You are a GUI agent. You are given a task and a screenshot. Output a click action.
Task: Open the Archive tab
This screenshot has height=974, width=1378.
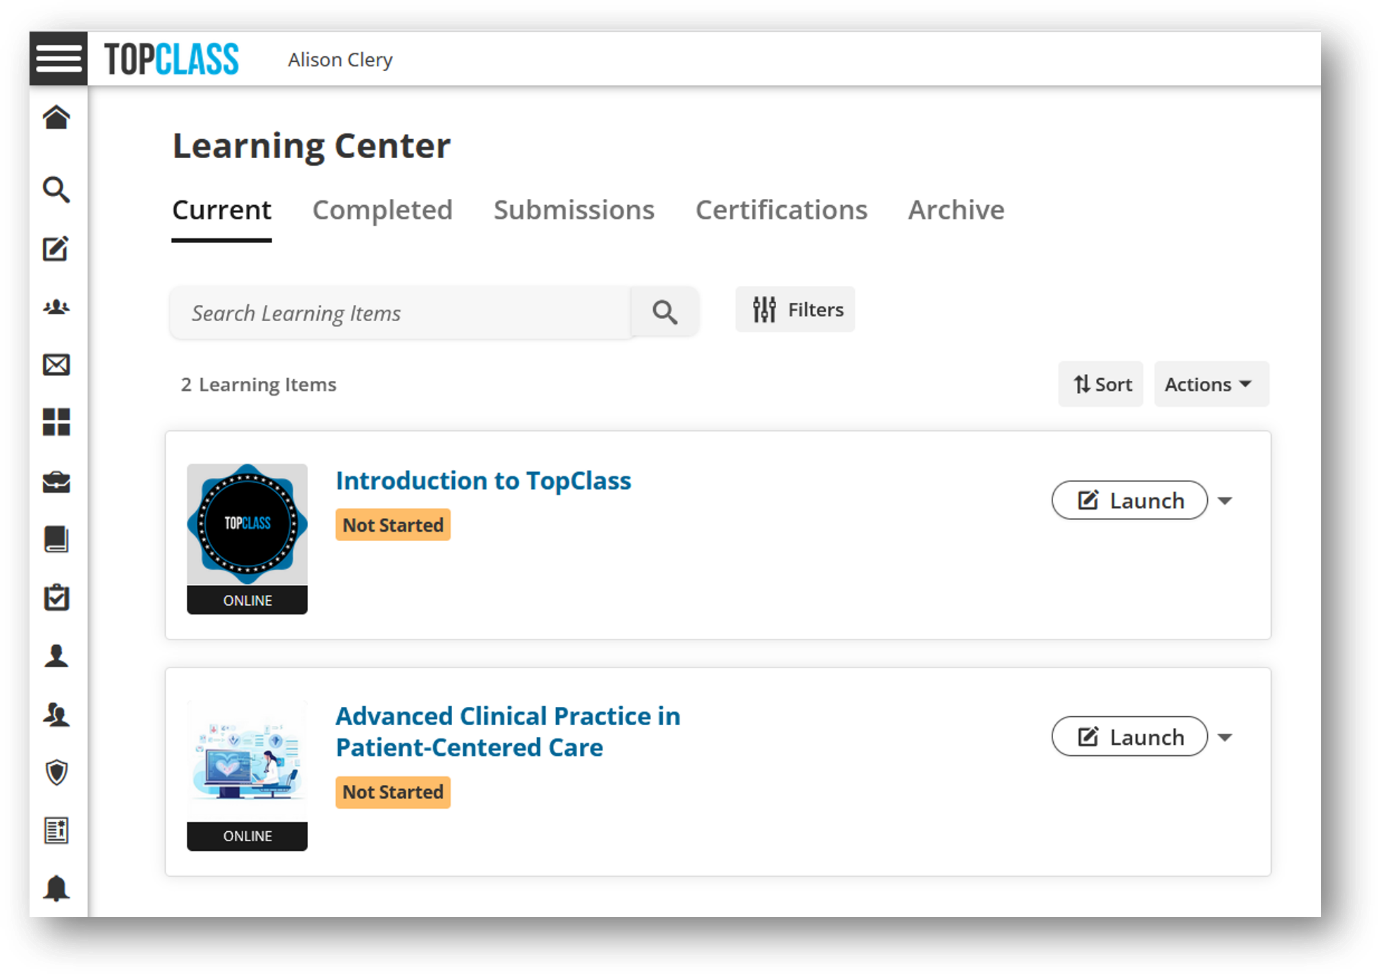pyautogui.click(x=957, y=210)
